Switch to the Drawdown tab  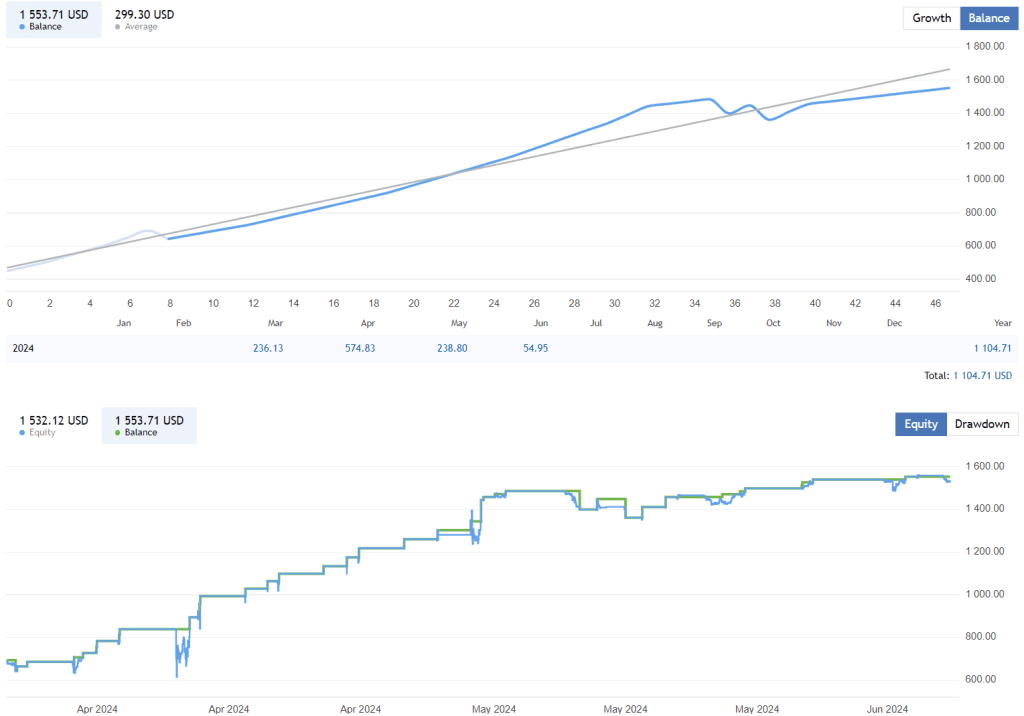click(983, 424)
